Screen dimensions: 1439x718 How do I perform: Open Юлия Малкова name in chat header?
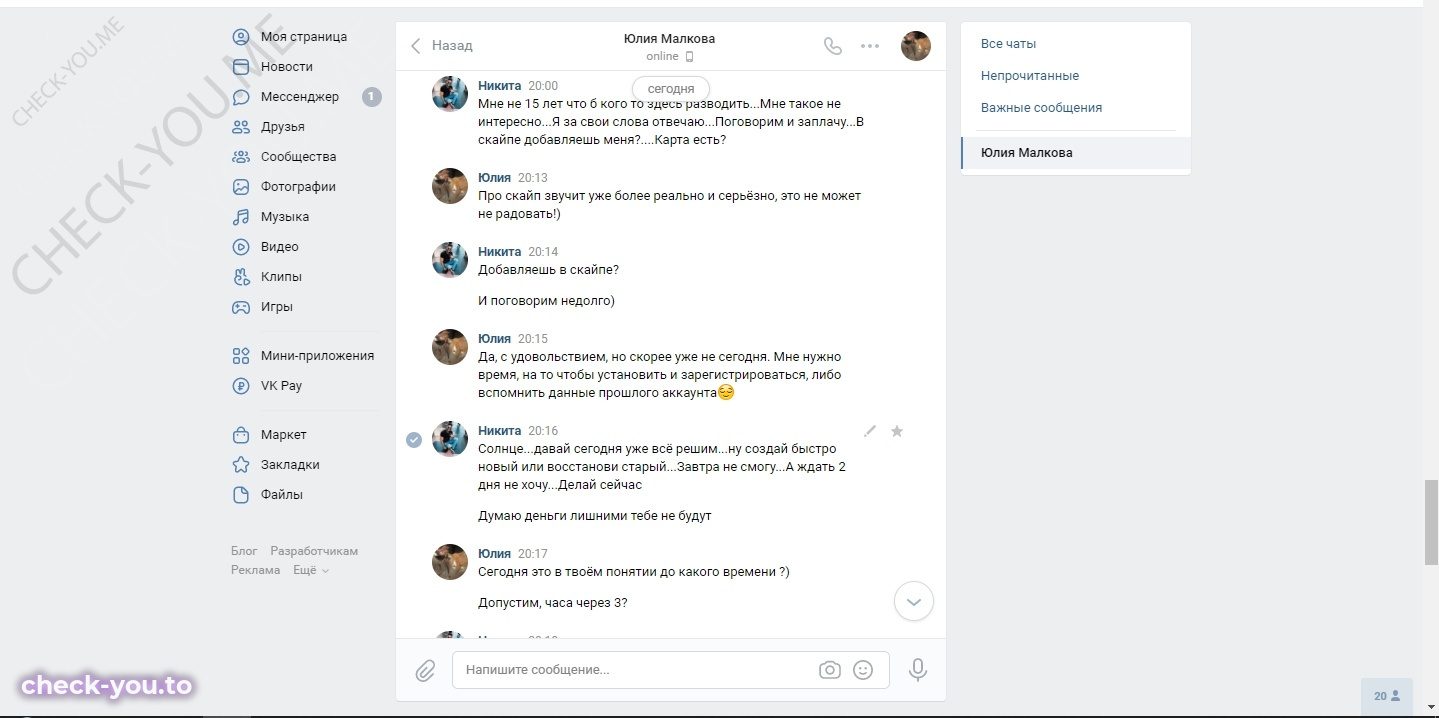(669, 39)
